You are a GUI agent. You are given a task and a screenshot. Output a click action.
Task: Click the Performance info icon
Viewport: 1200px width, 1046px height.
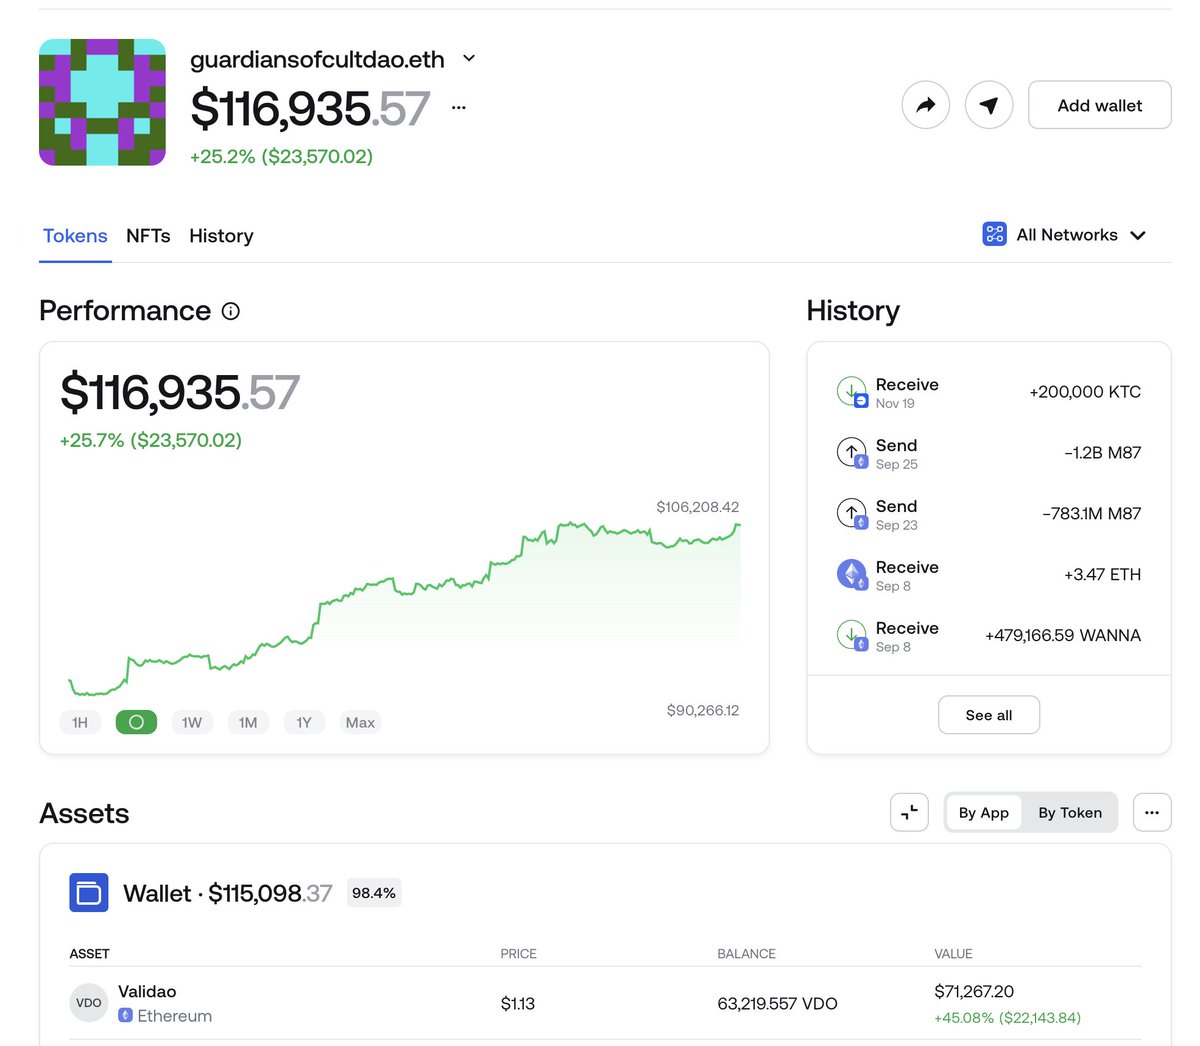click(x=230, y=311)
